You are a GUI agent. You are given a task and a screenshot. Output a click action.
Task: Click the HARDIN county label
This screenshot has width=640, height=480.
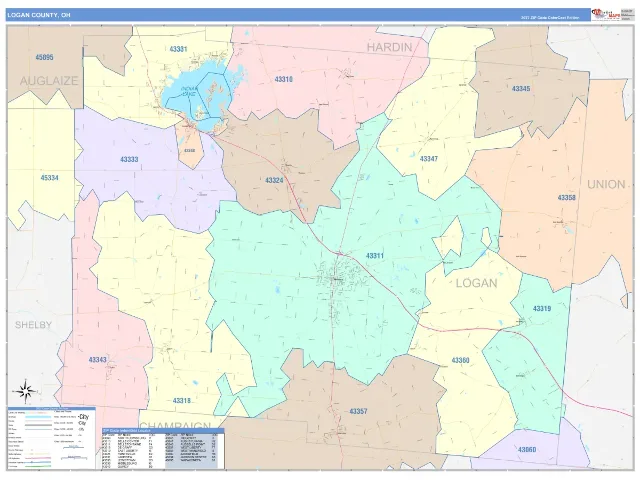[389, 47]
